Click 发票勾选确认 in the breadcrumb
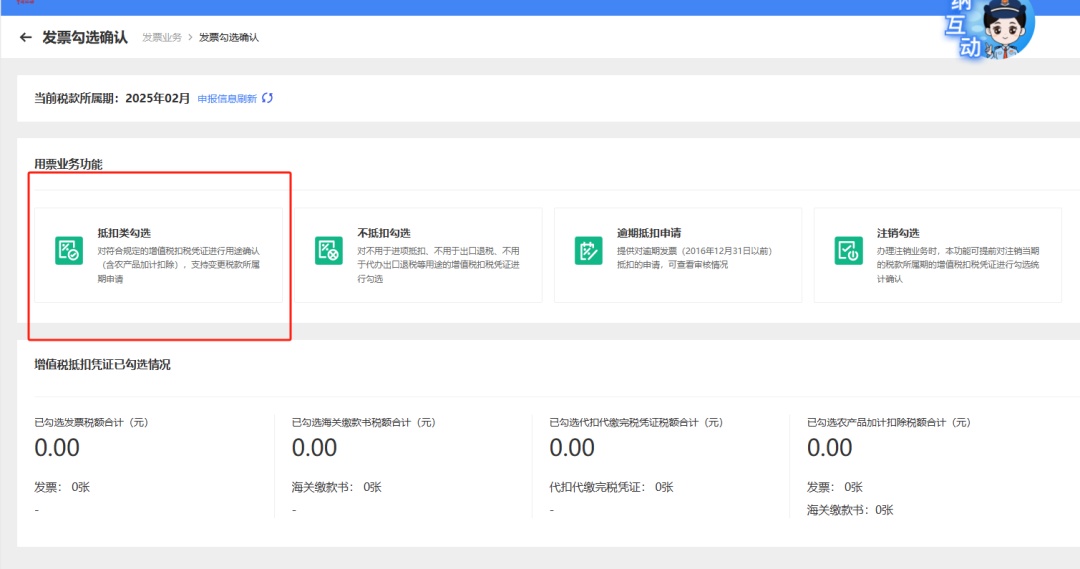 (229, 37)
